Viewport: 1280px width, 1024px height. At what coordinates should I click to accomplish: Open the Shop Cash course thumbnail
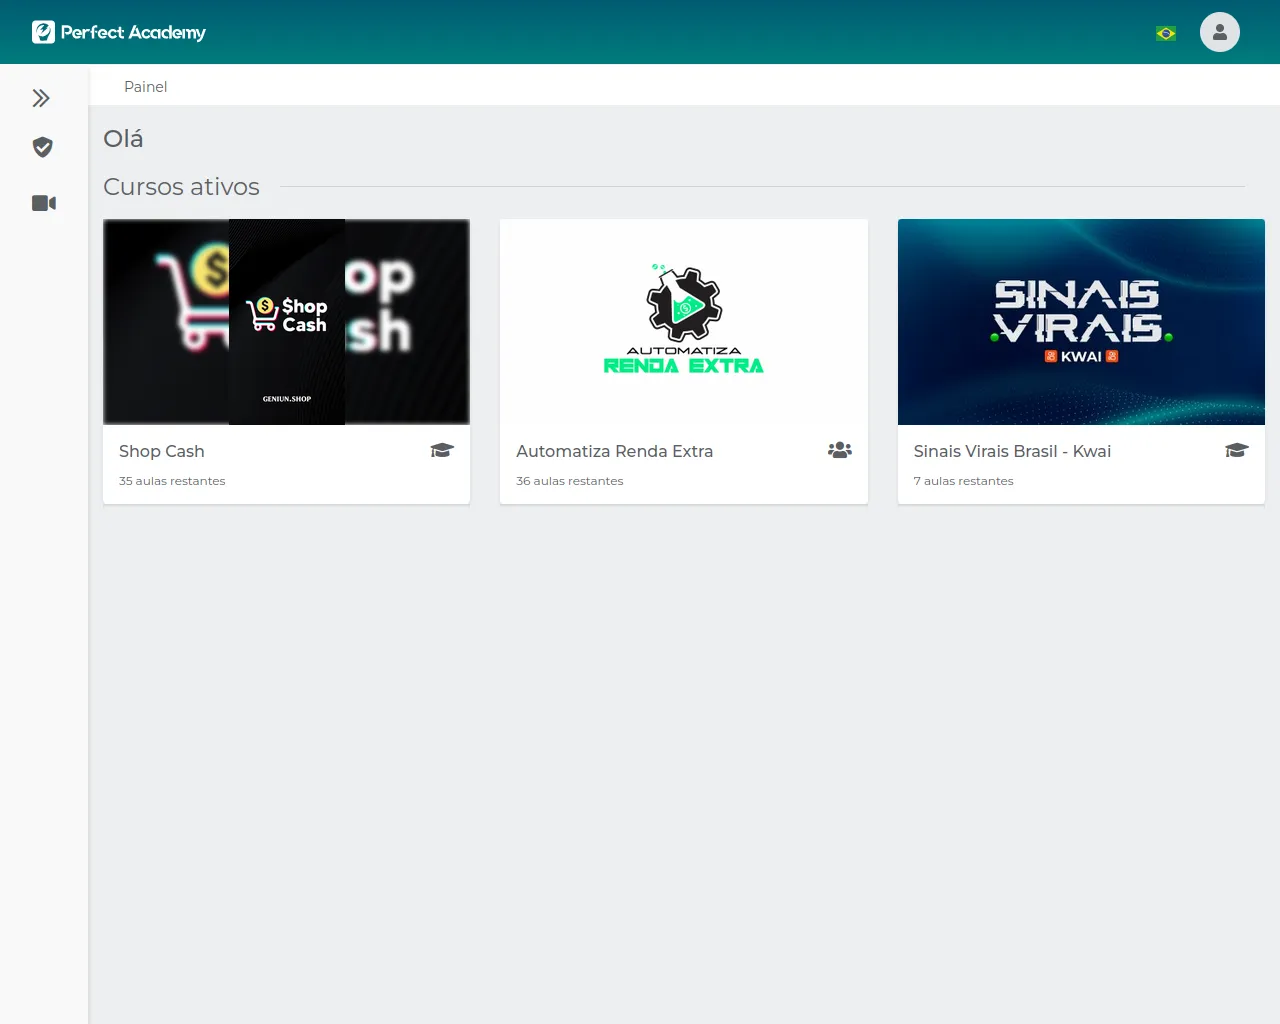(x=286, y=322)
